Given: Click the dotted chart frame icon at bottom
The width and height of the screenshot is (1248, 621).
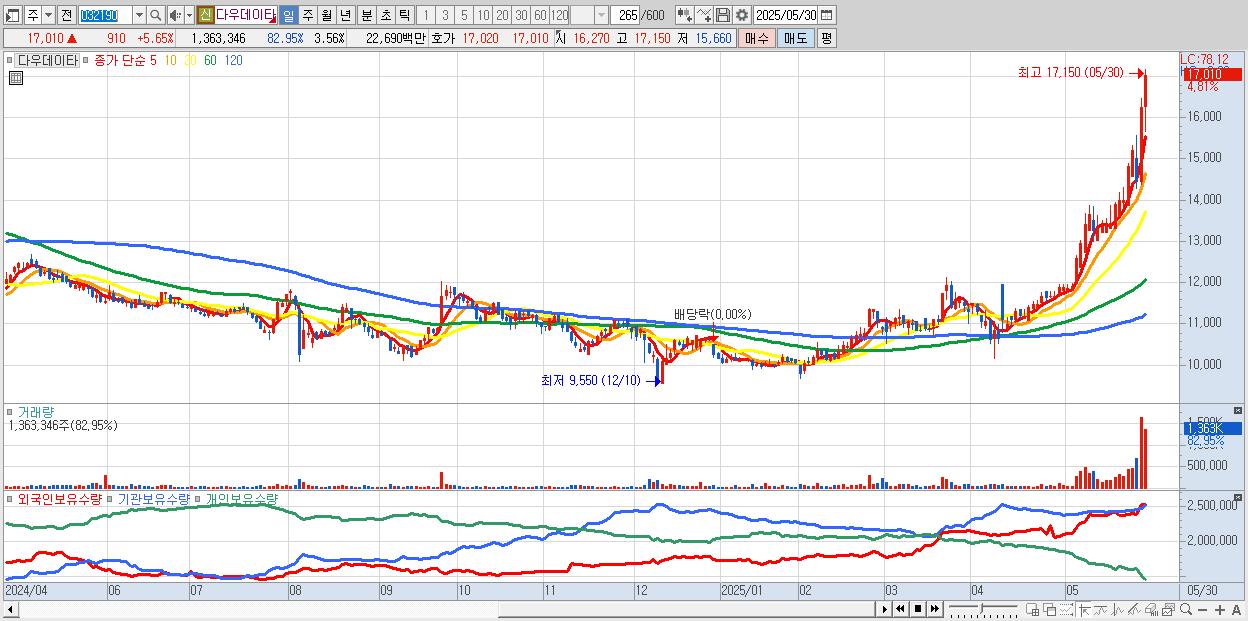Looking at the screenshot, I should 1066,609.
